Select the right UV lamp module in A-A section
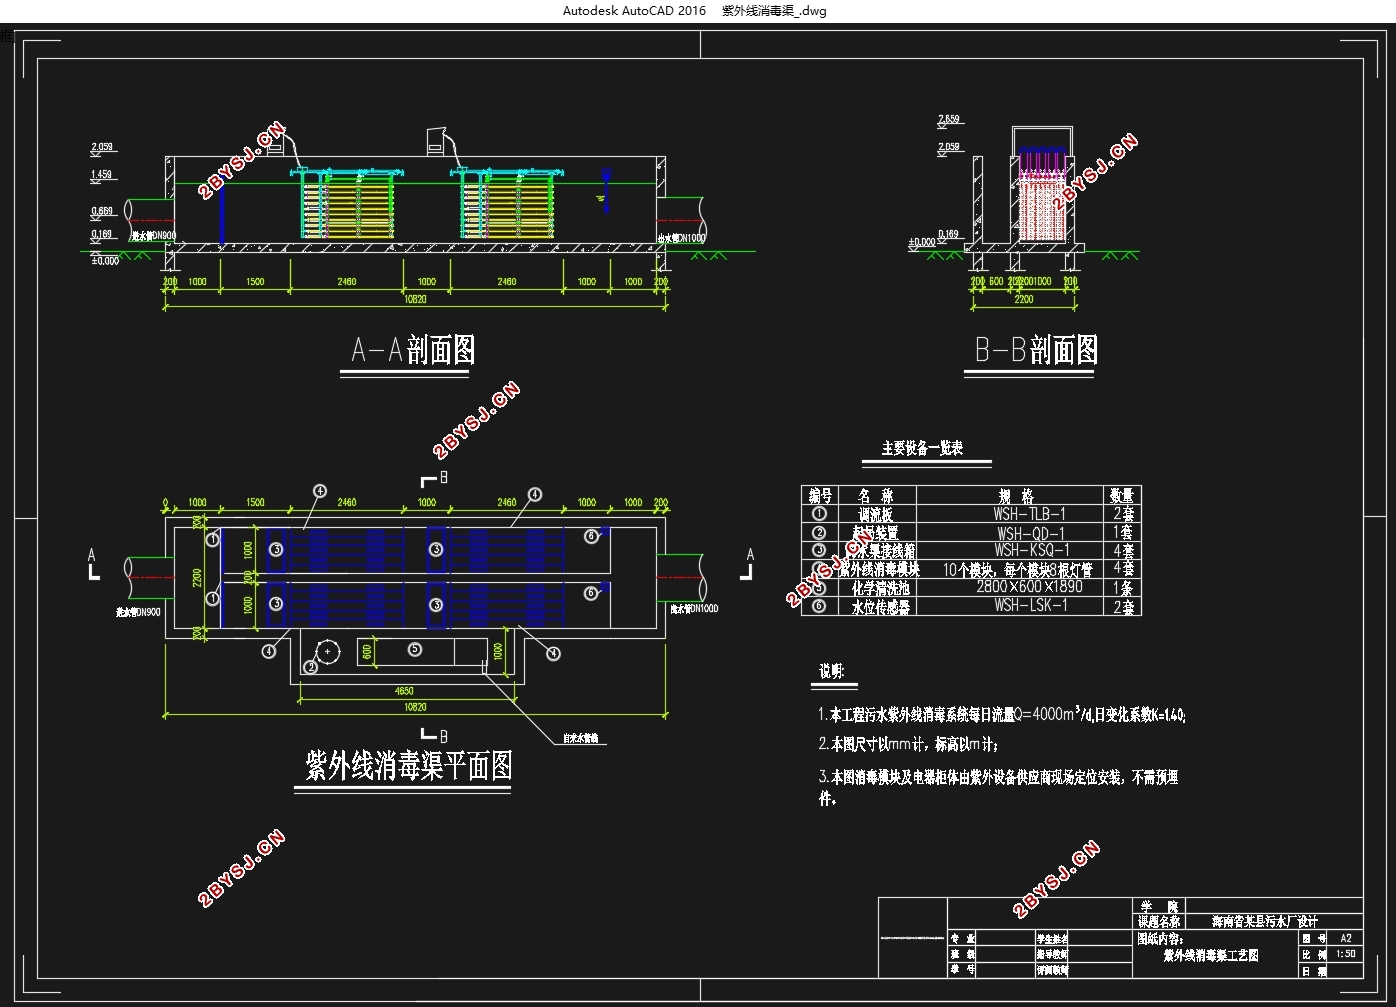This screenshot has width=1396, height=1007. tap(509, 204)
